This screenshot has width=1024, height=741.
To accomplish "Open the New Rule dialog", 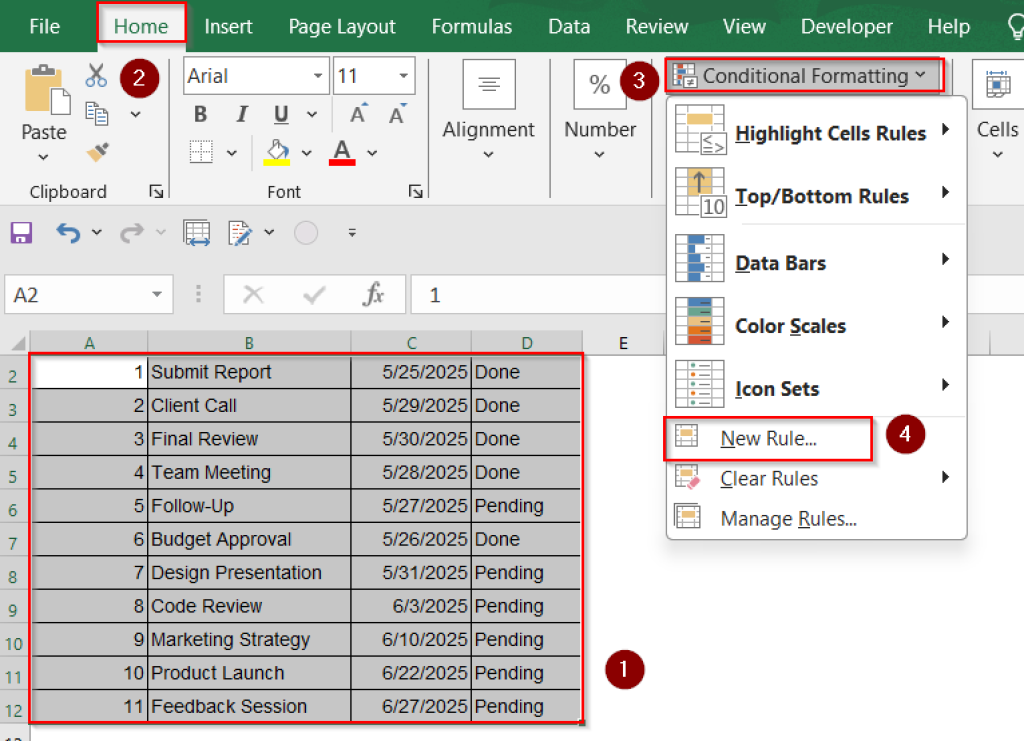I will tap(768, 439).
